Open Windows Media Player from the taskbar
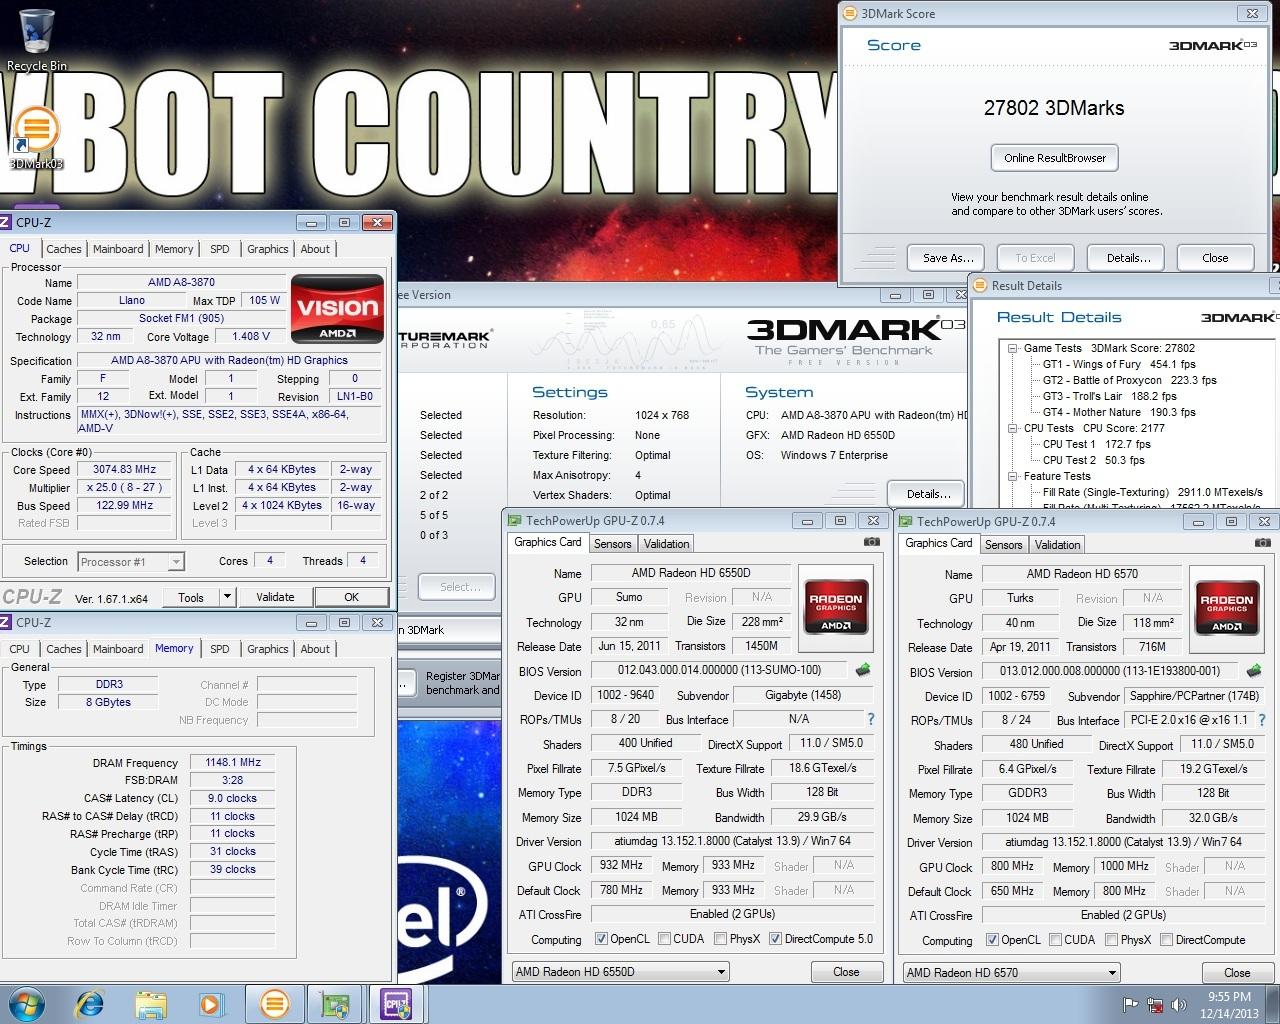The image size is (1280, 1024). (211, 1004)
